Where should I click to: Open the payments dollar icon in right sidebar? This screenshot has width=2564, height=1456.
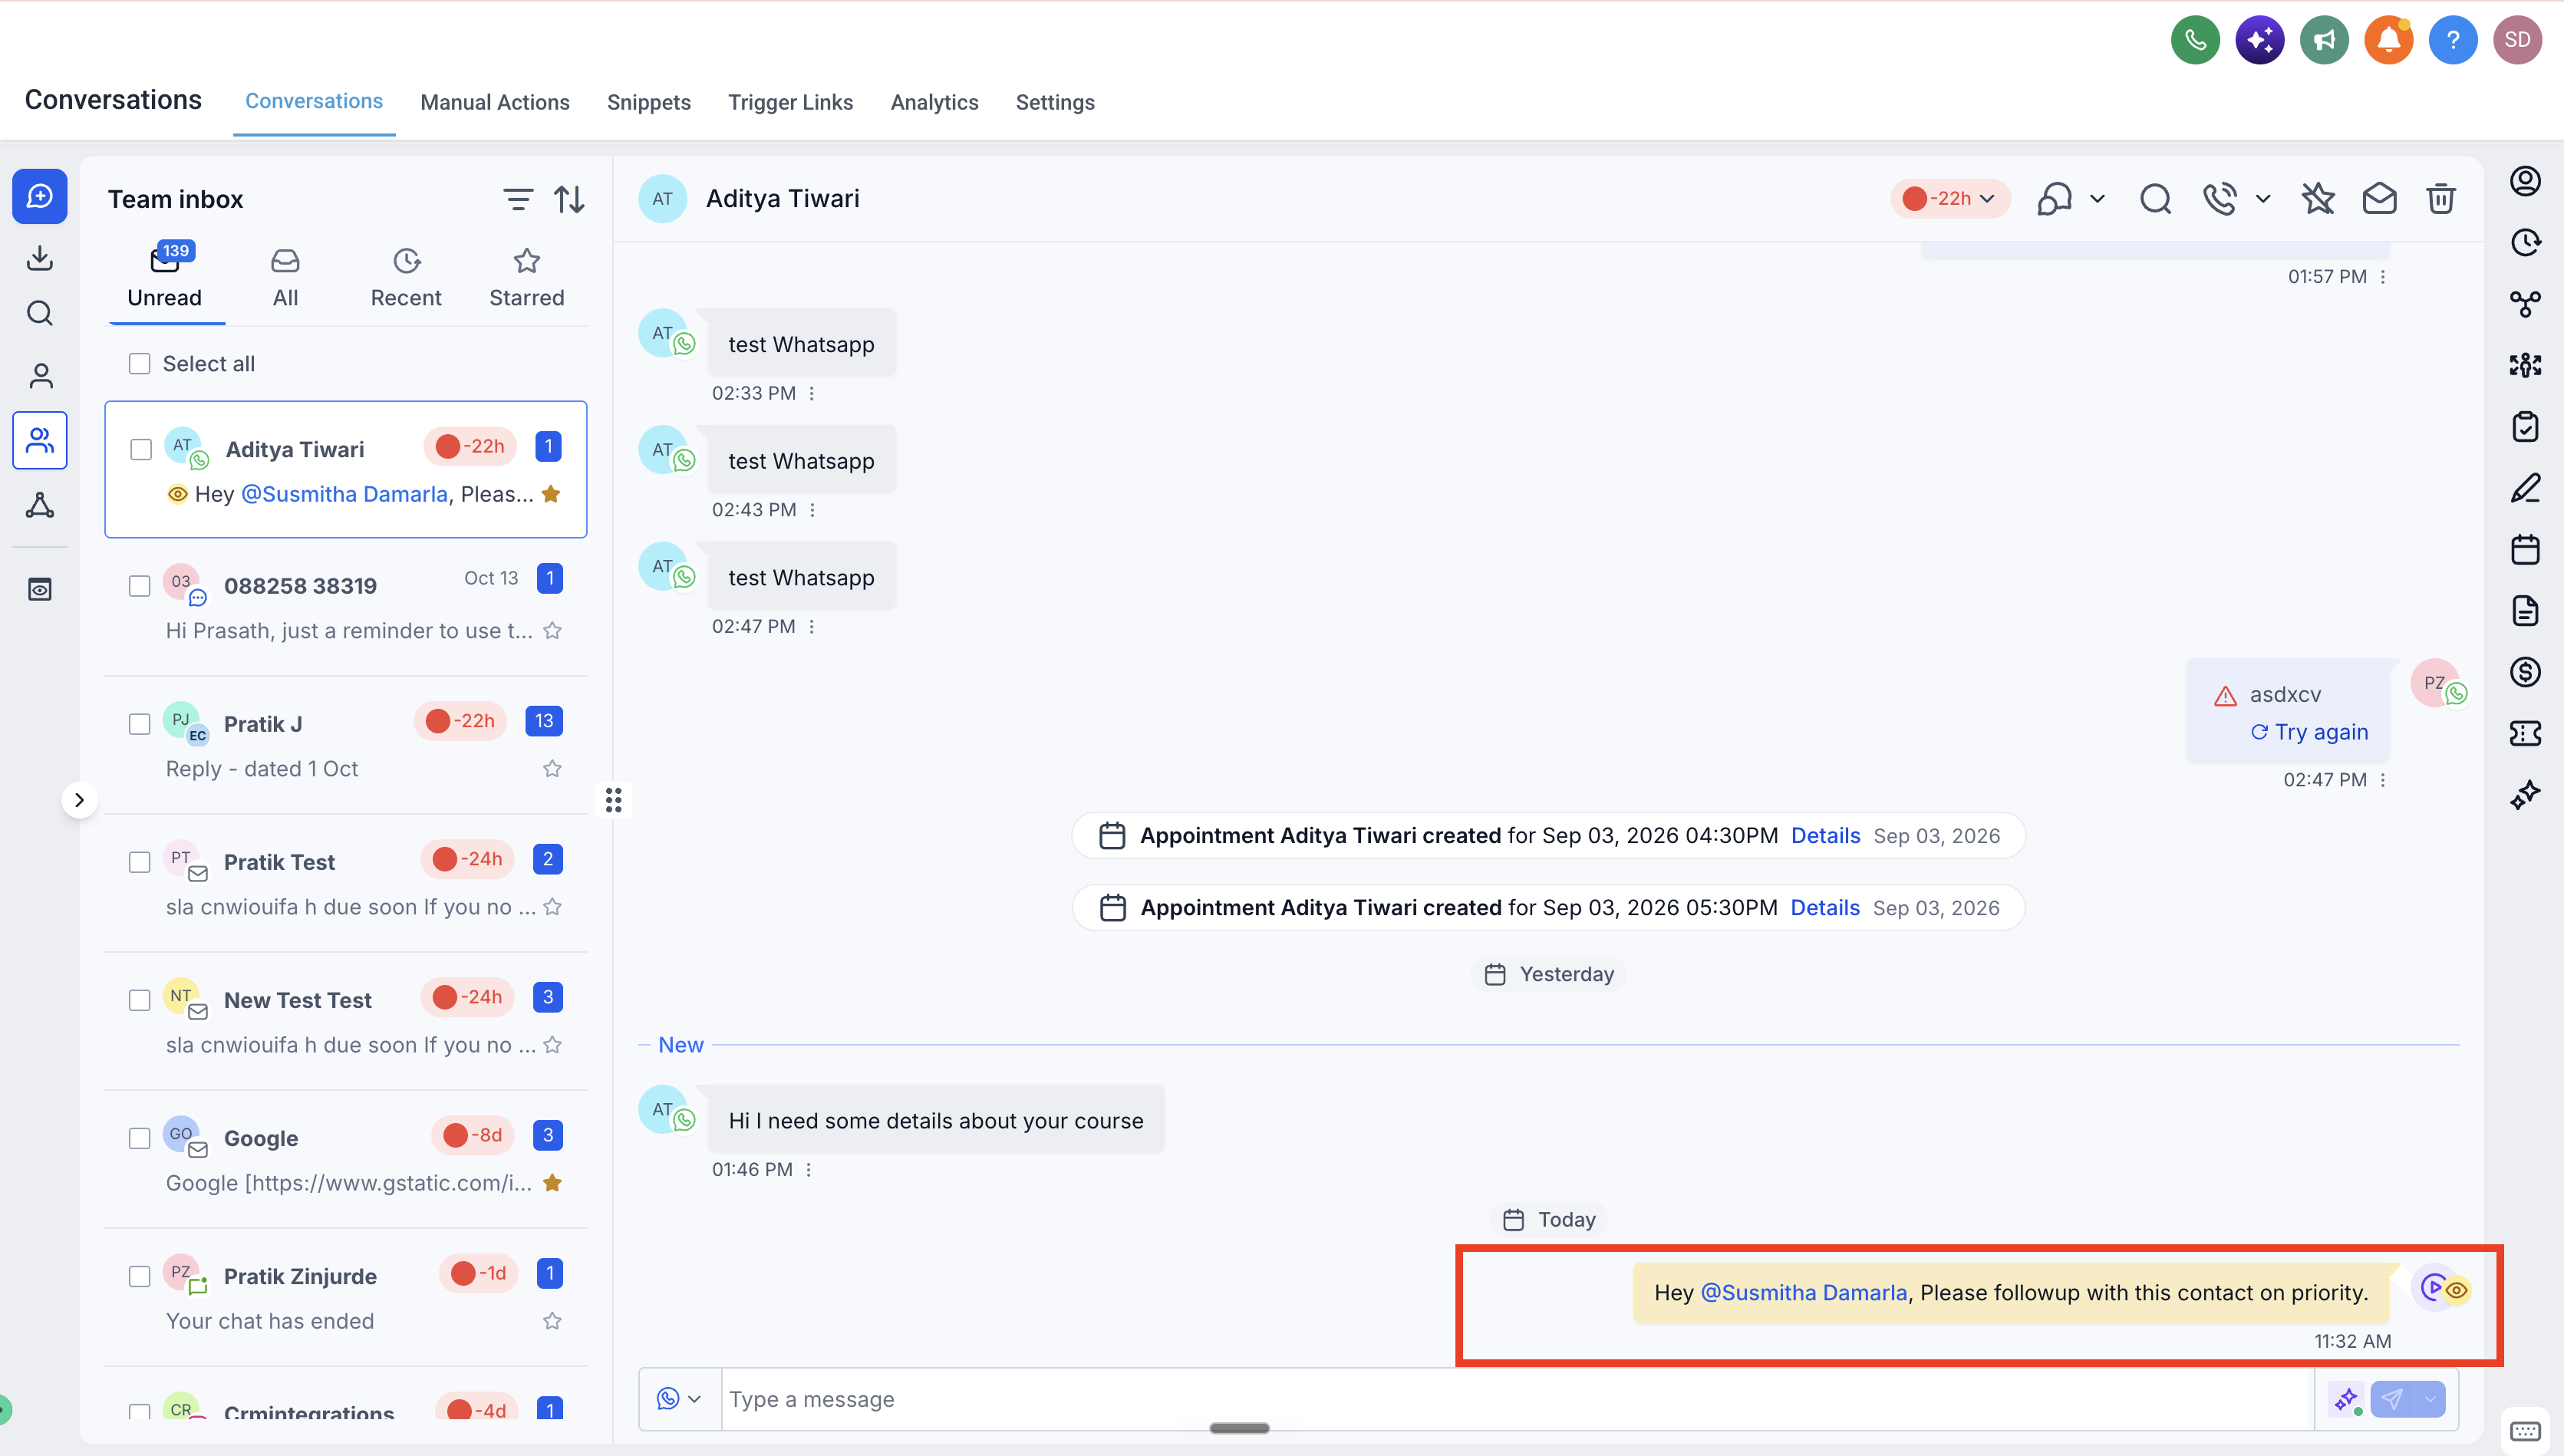[2525, 671]
